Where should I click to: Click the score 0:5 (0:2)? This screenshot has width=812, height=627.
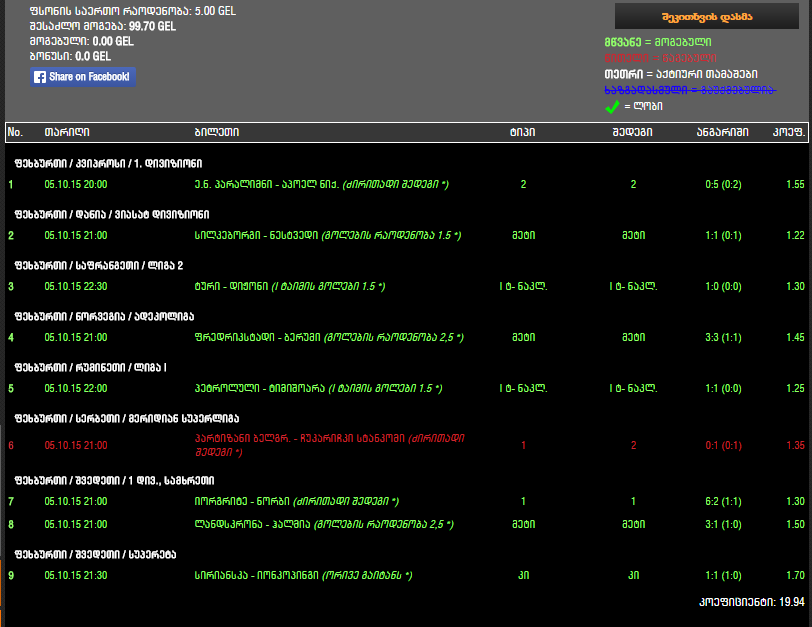[723, 184]
